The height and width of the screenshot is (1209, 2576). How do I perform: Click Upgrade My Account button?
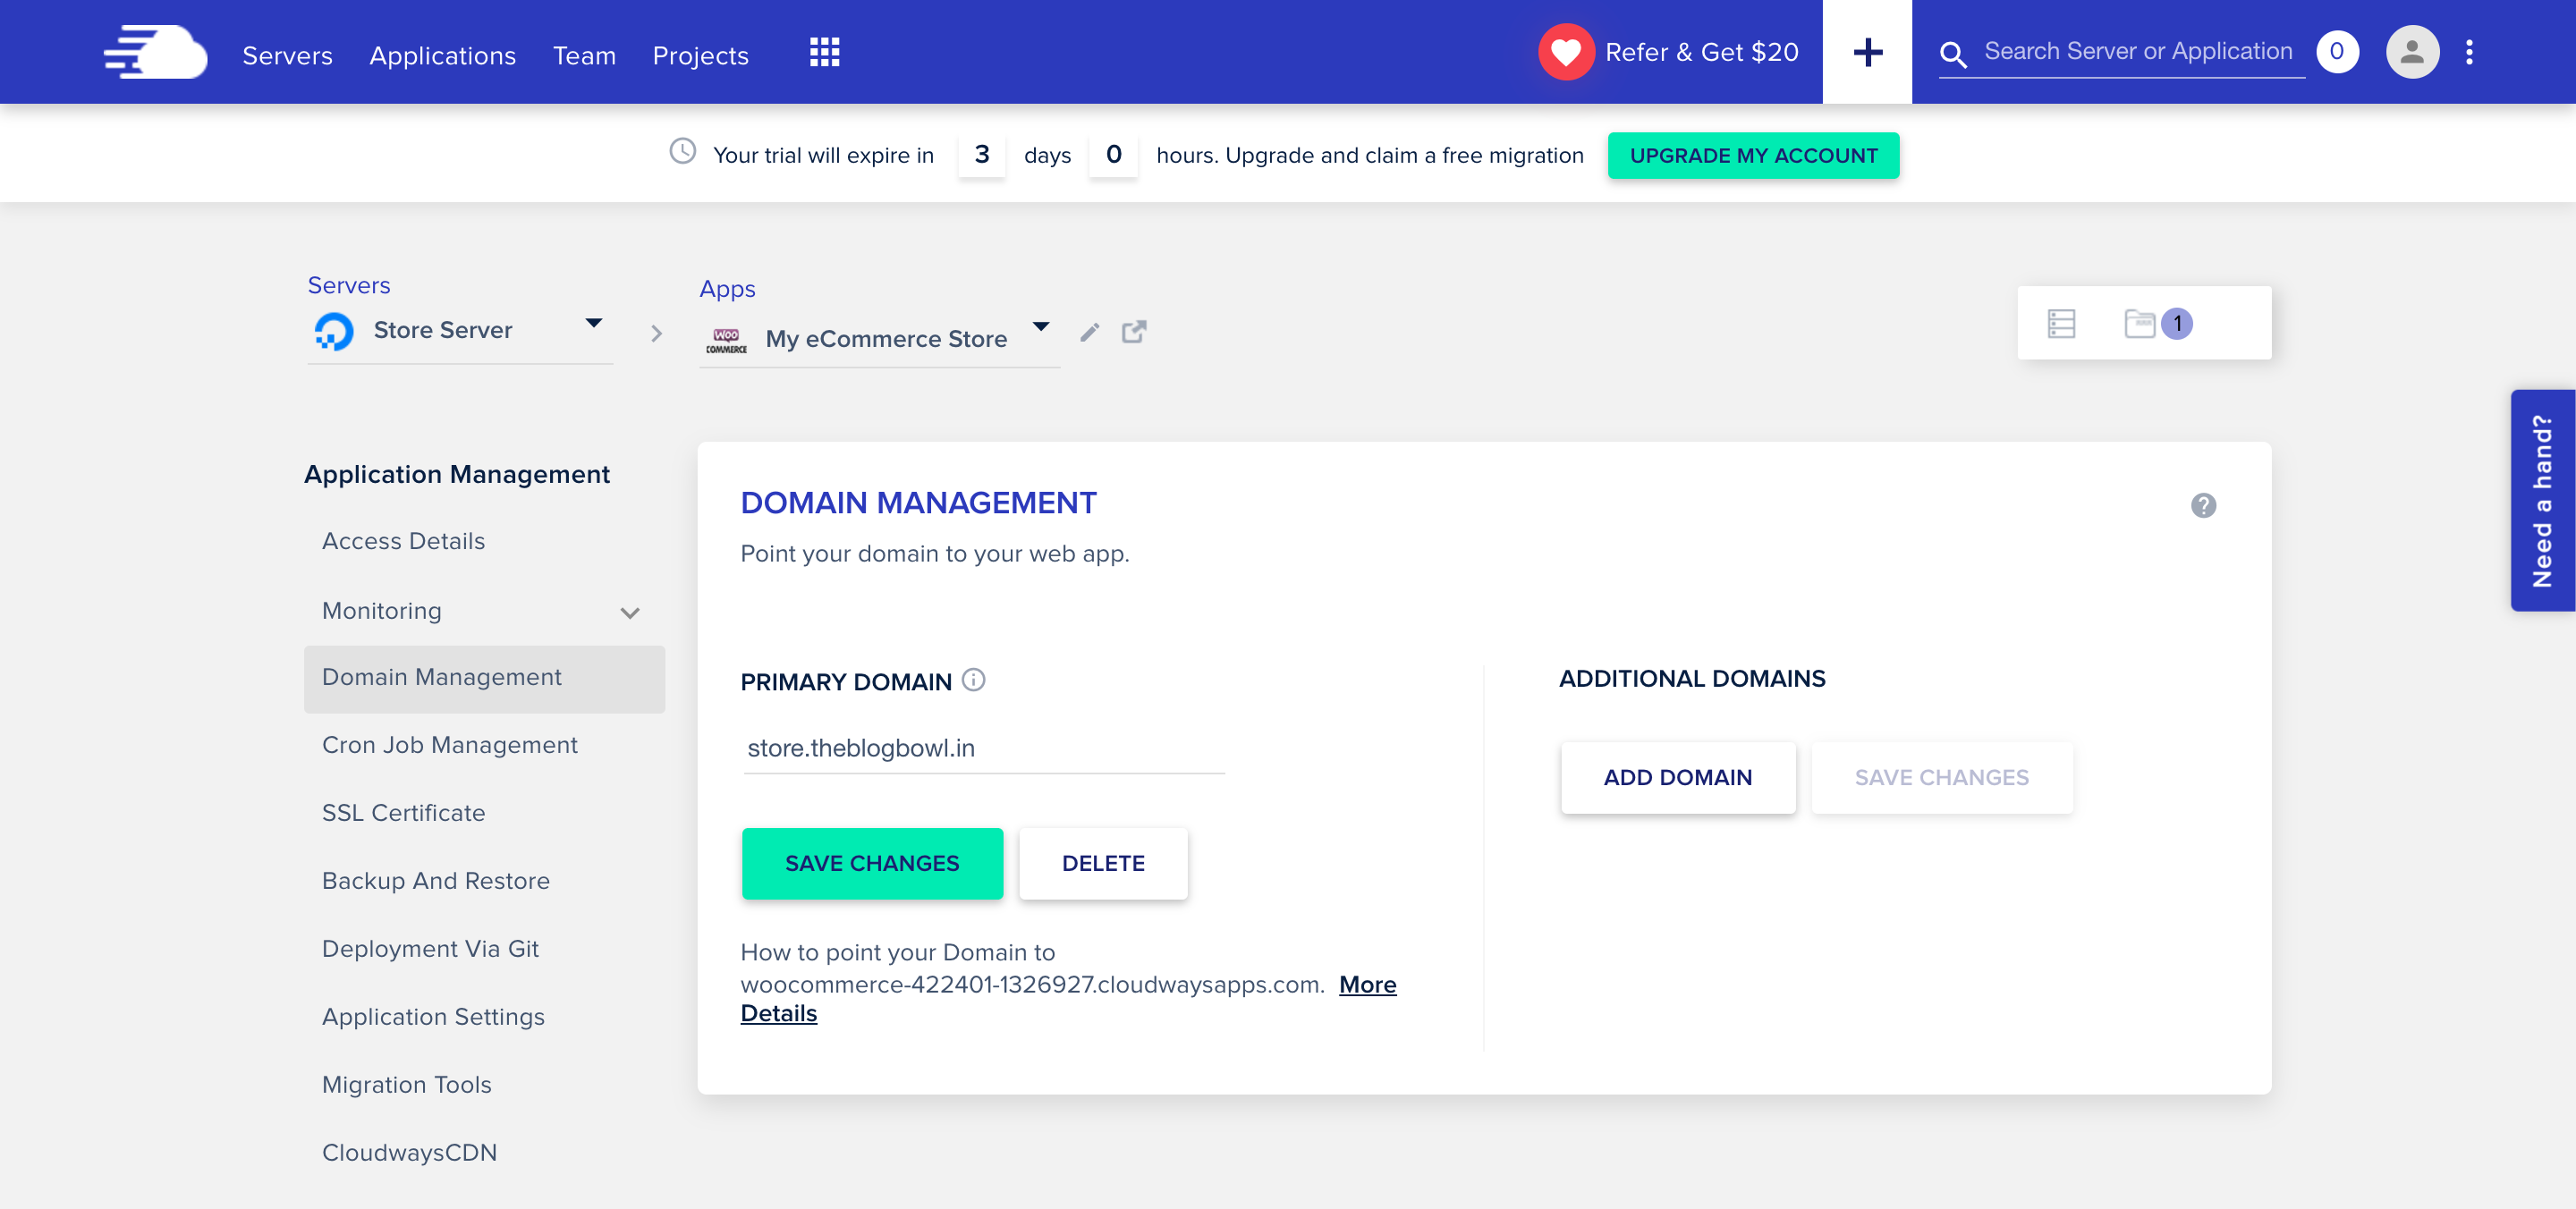coord(1752,156)
